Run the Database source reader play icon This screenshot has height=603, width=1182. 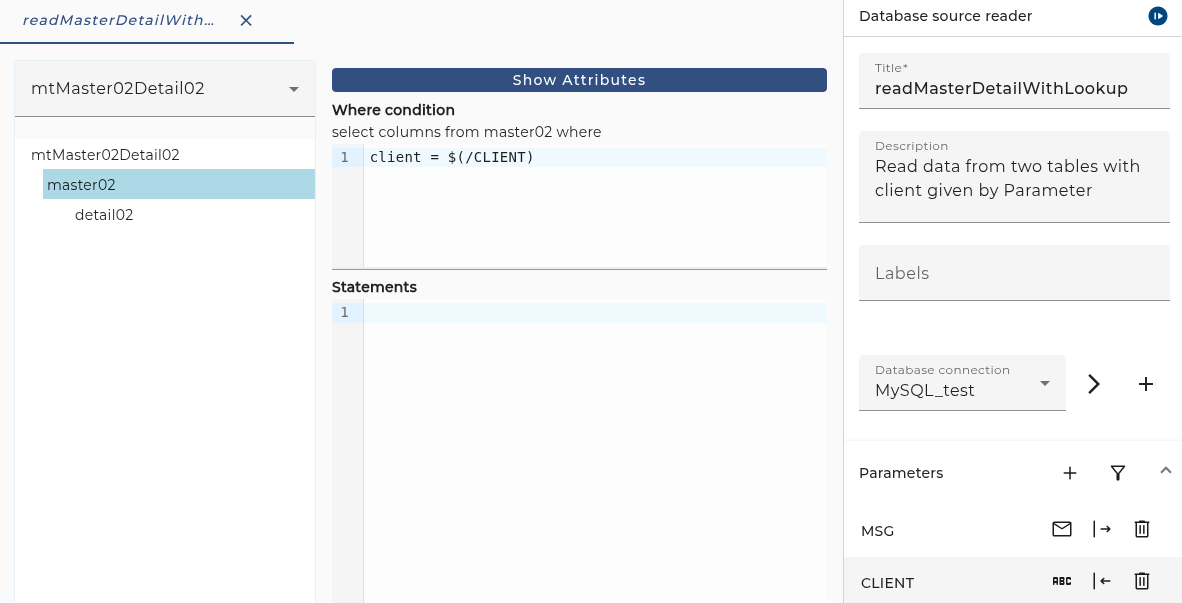pos(1157,16)
